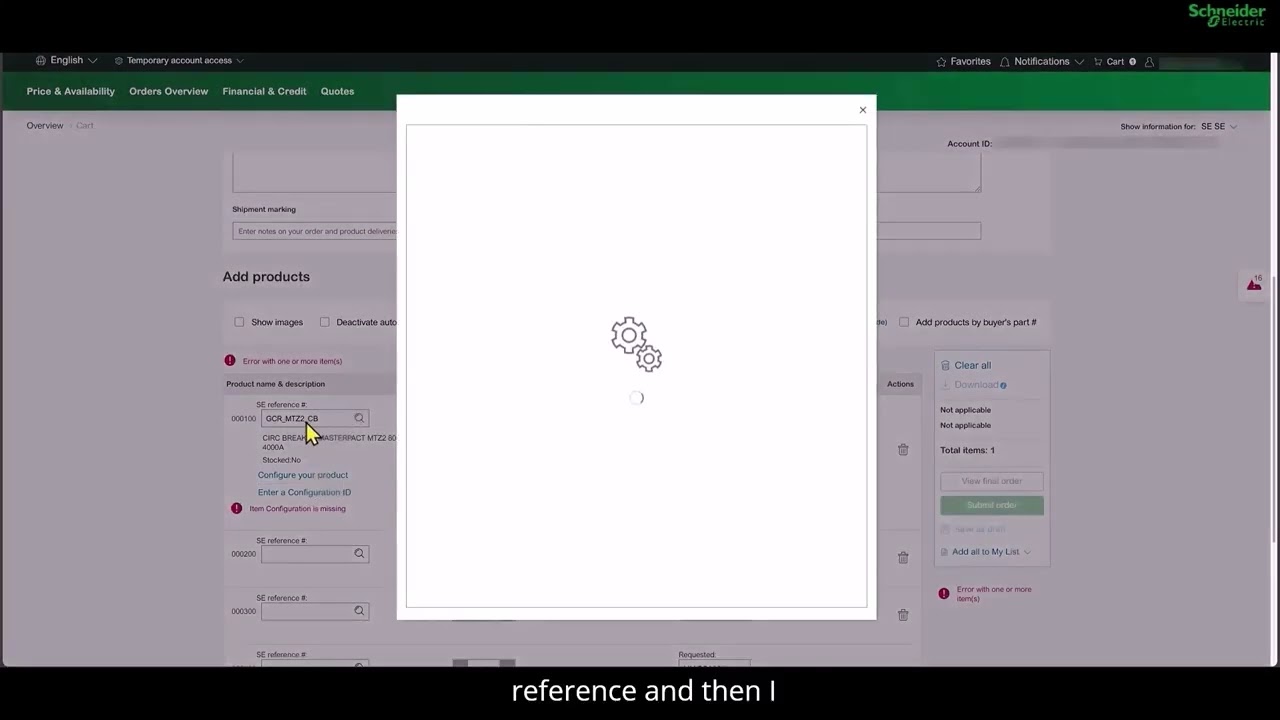The image size is (1280, 720).
Task: Open Enter a Configuration ID link
Action: point(304,492)
